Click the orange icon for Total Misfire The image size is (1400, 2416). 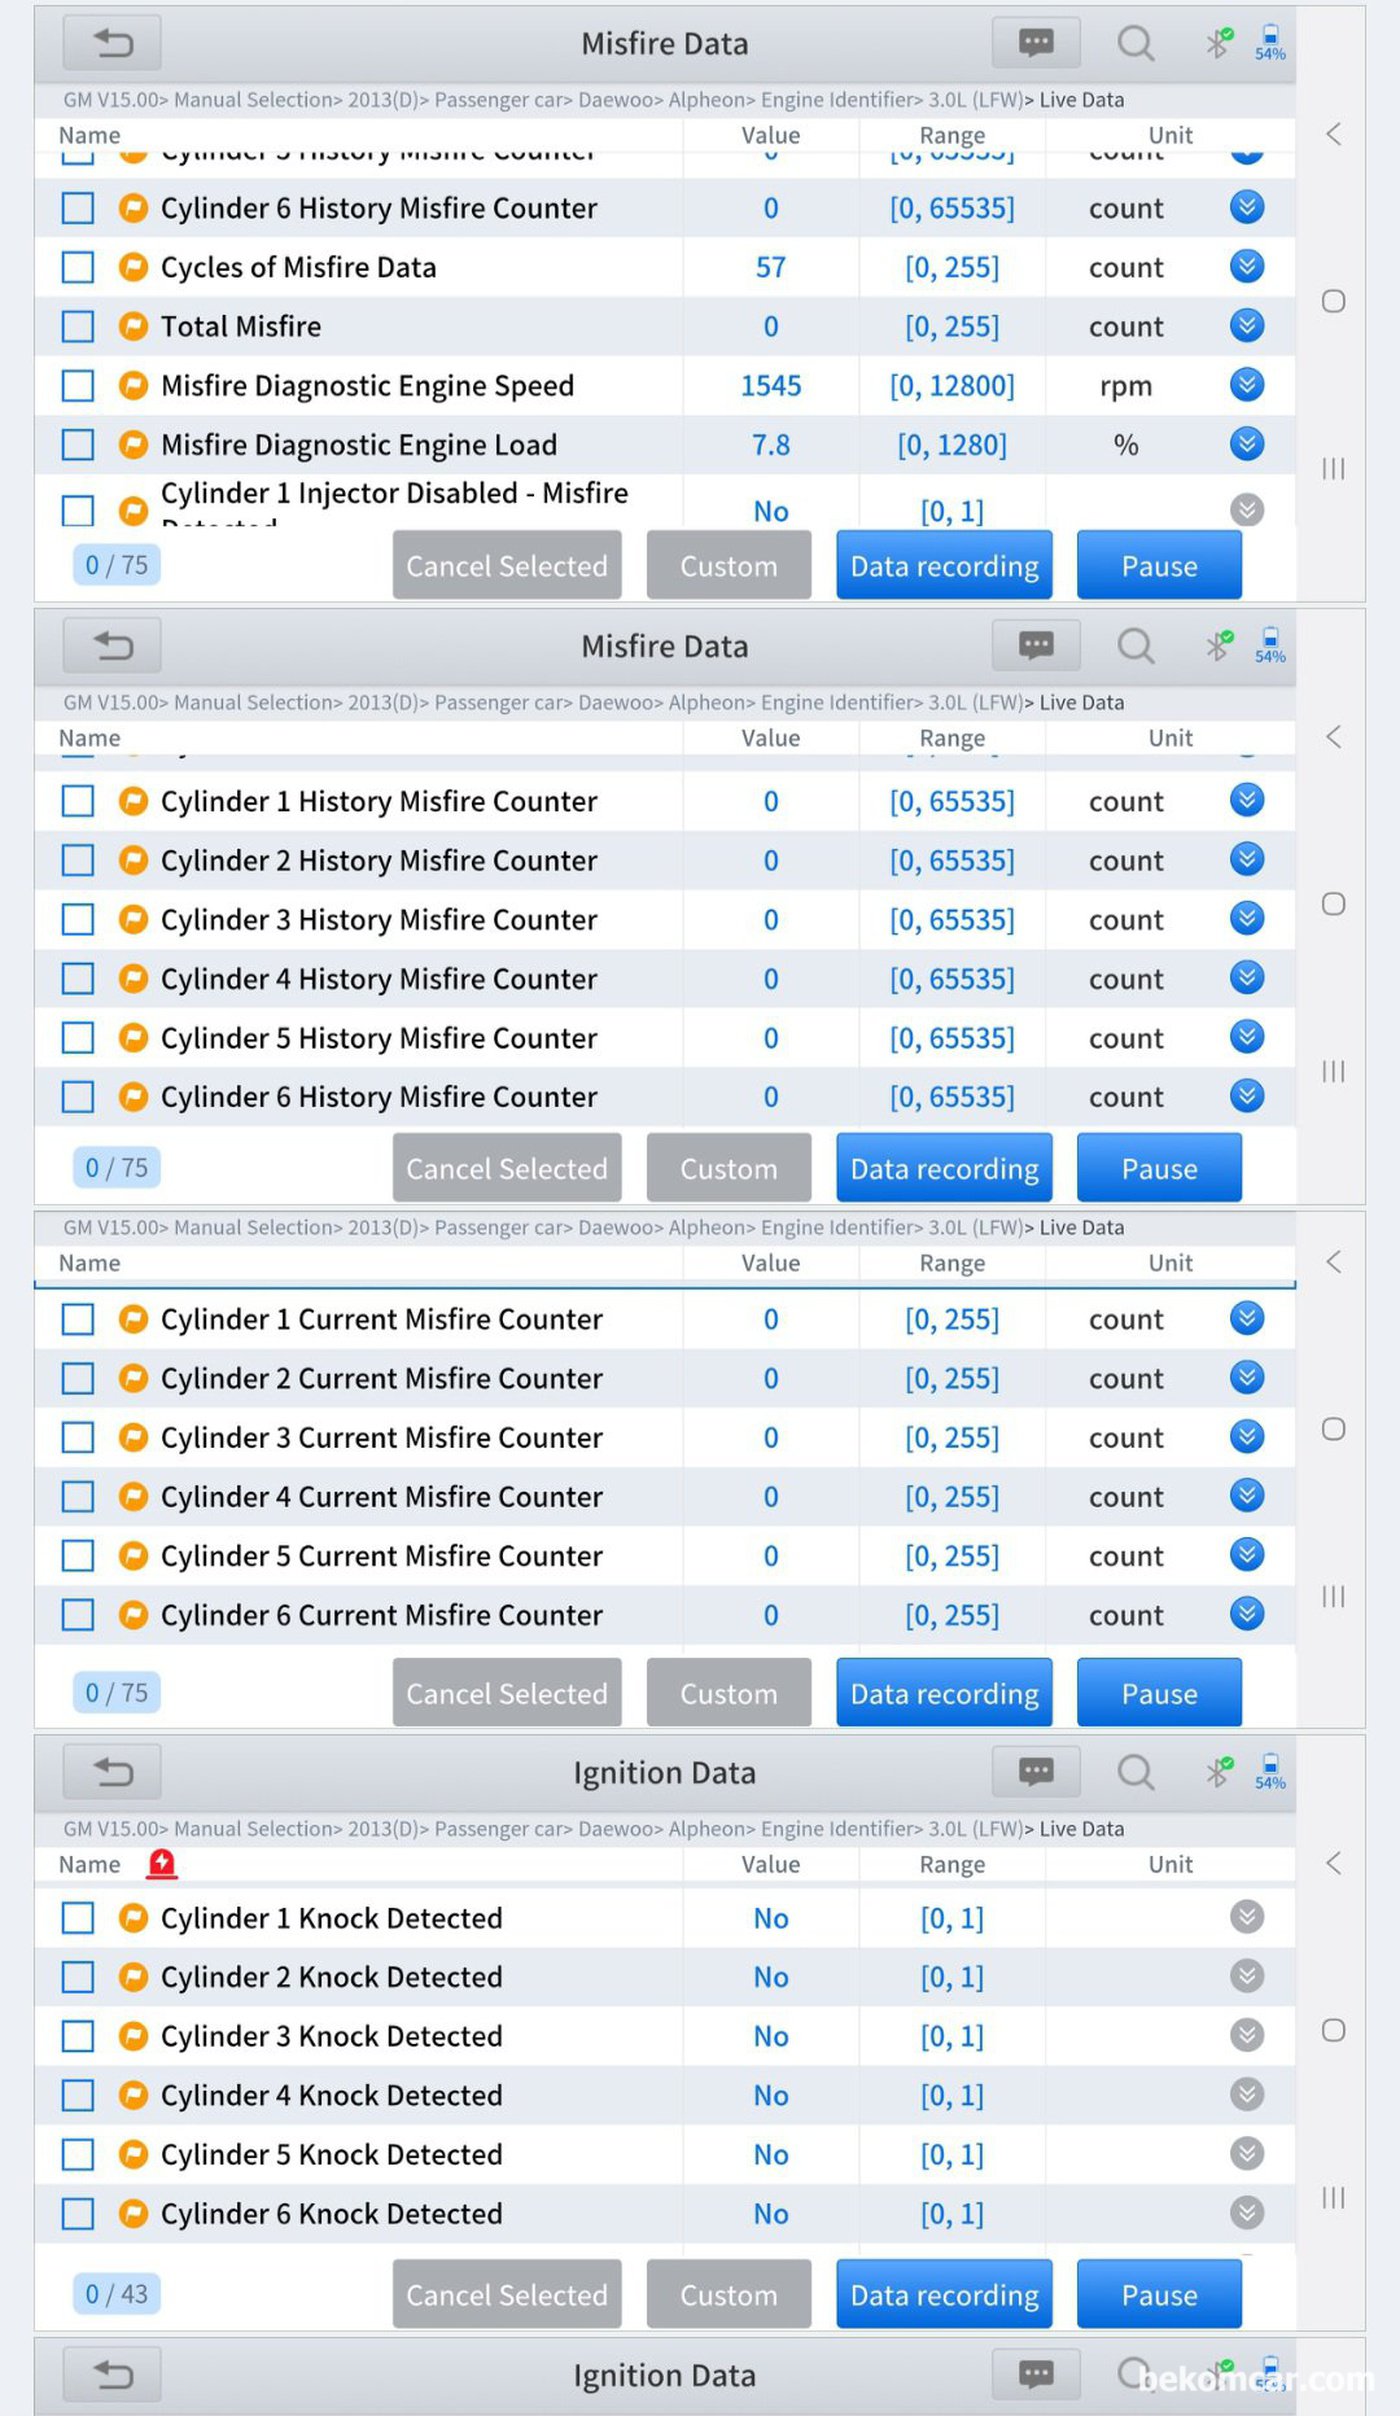click(133, 326)
